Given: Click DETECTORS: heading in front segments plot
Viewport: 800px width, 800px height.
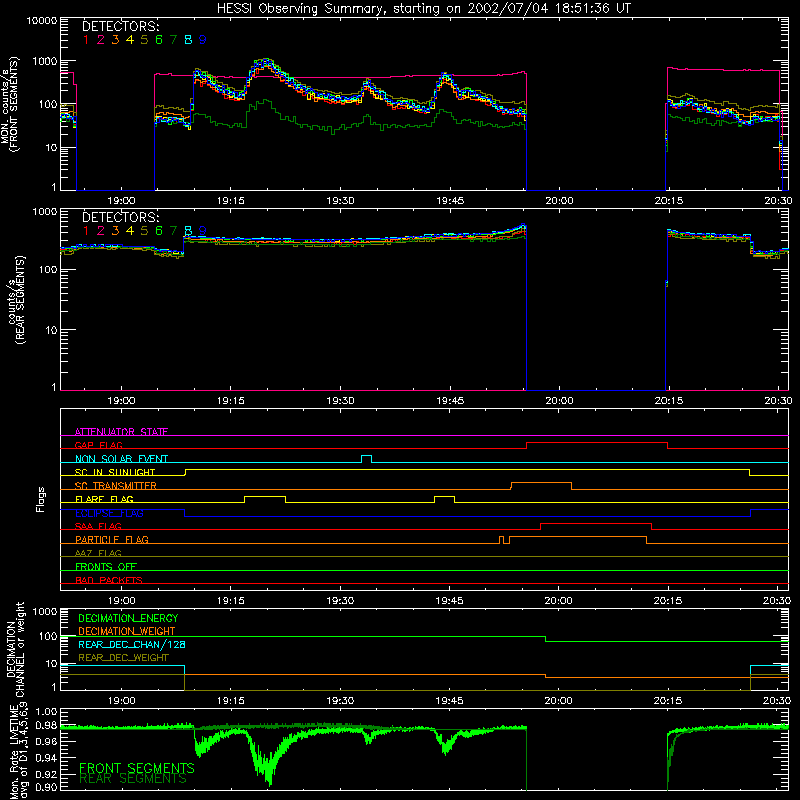Looking at the screenshot, I should pyautogui.click(x=120, y=26).
